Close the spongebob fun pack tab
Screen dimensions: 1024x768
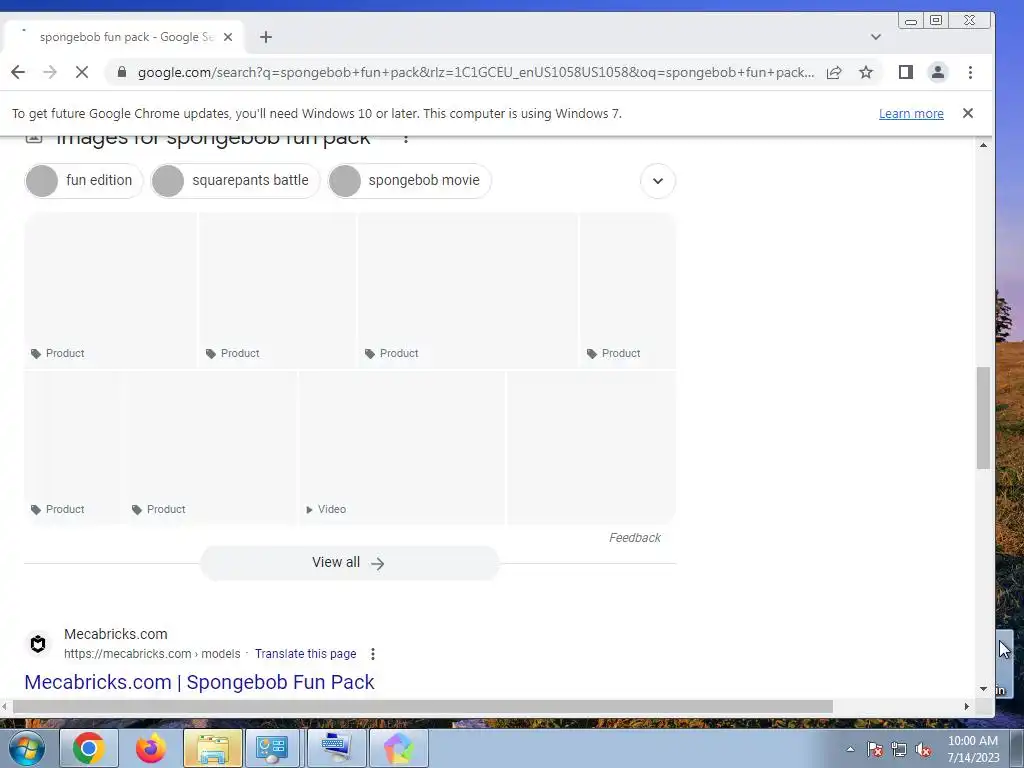tap(228, 37)
